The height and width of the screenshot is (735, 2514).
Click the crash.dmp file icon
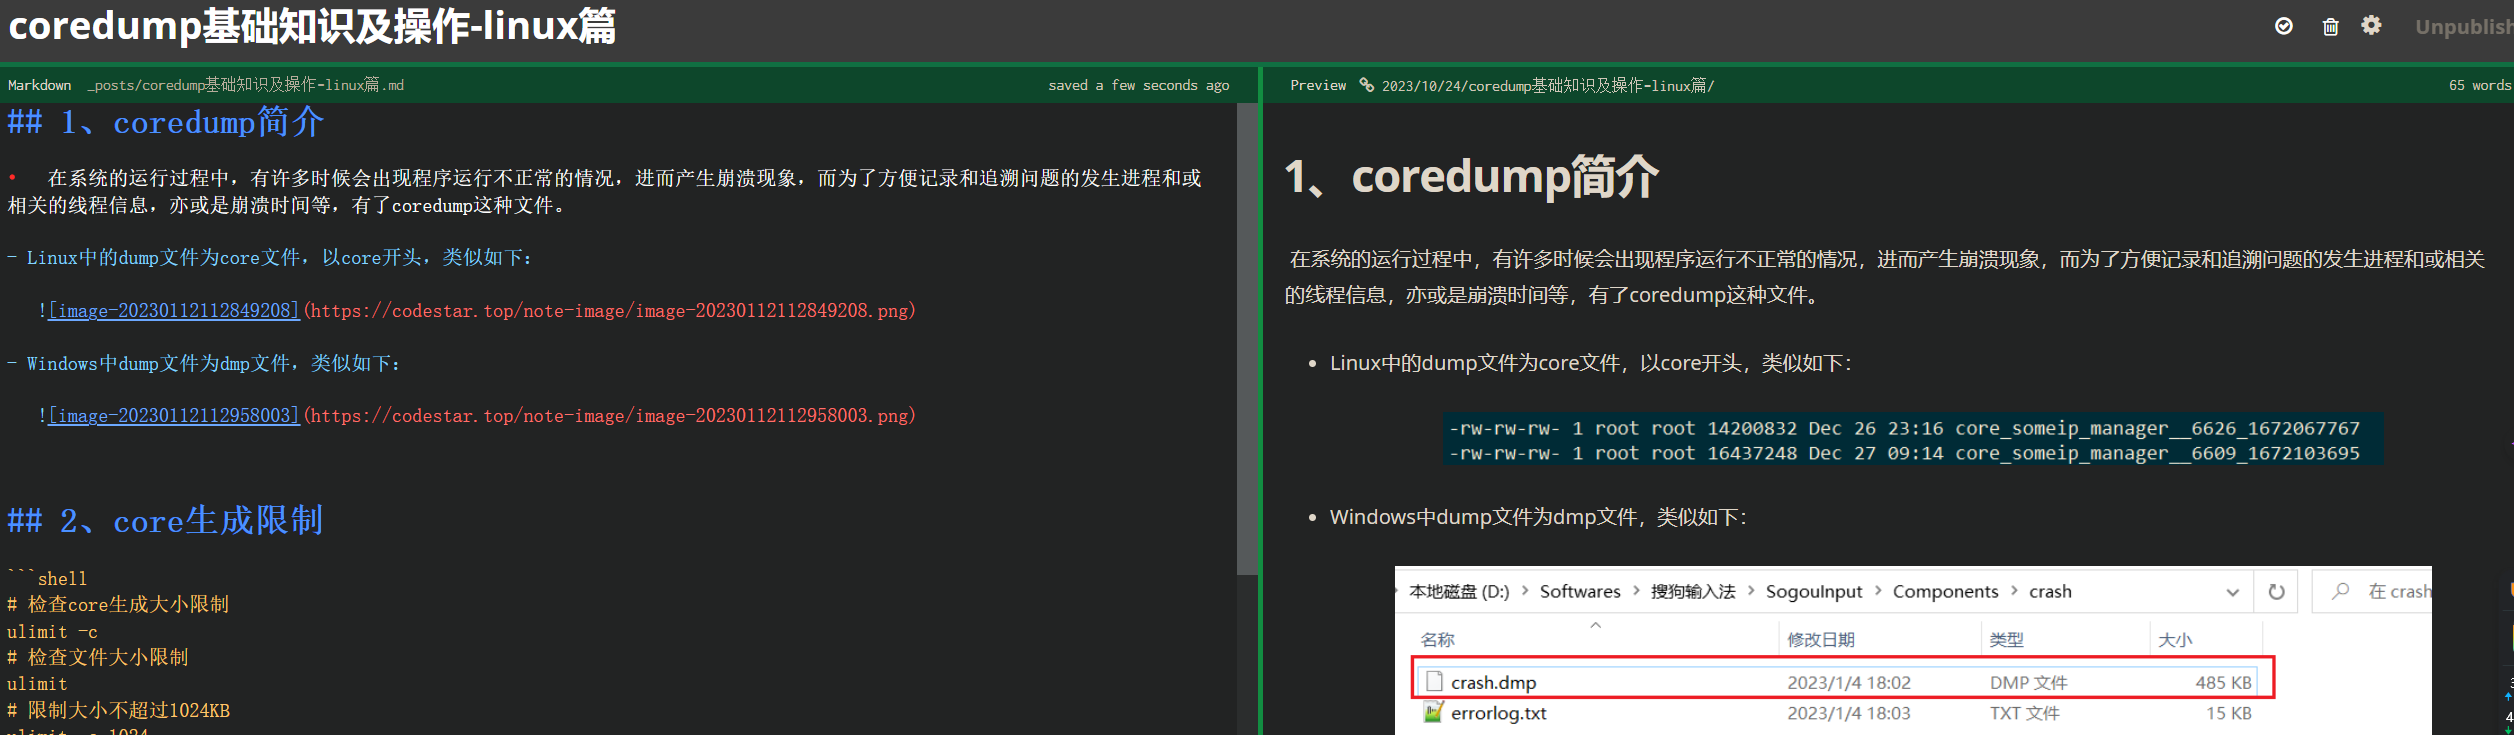tap(1434, 682)
